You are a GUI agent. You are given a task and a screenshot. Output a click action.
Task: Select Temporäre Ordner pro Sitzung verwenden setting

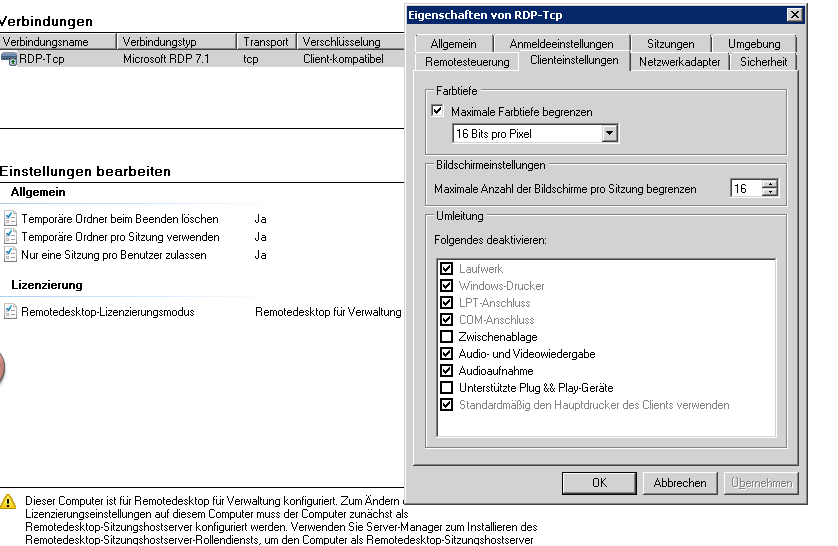pos(120,237)
